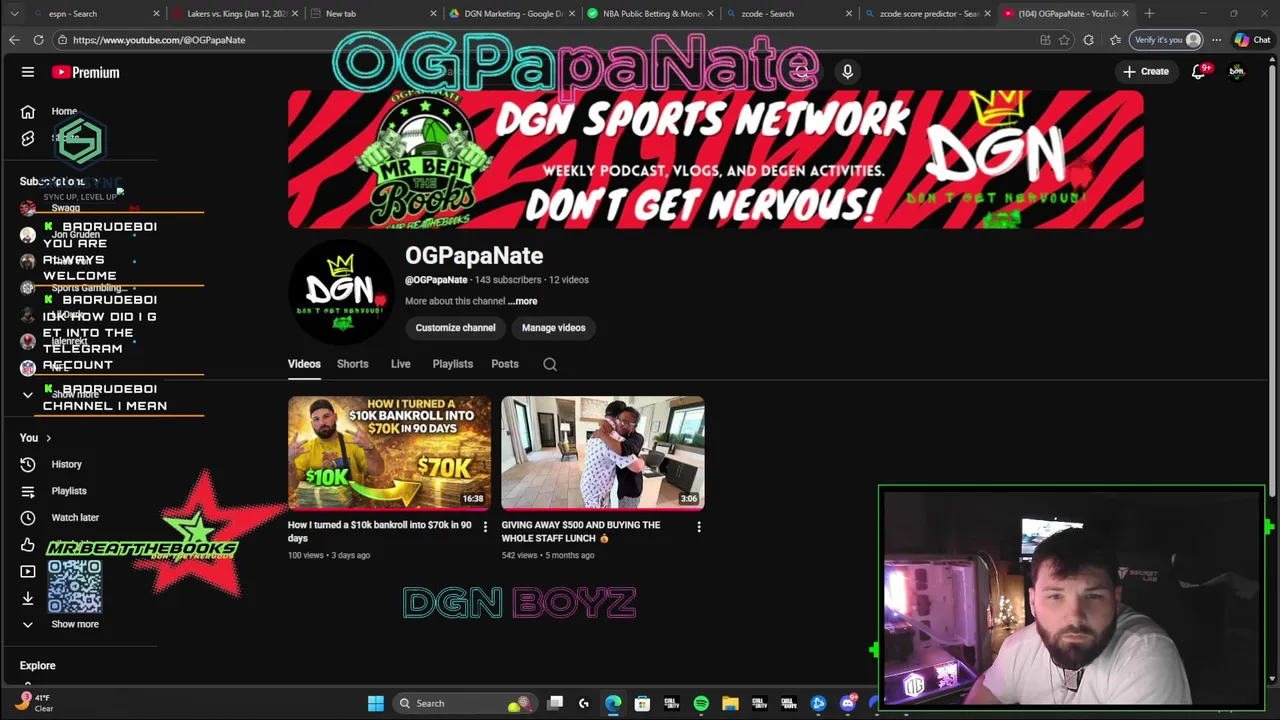Expand channel description ...more
Viewport: 1280px width, 720px height.
pos(522,301)
